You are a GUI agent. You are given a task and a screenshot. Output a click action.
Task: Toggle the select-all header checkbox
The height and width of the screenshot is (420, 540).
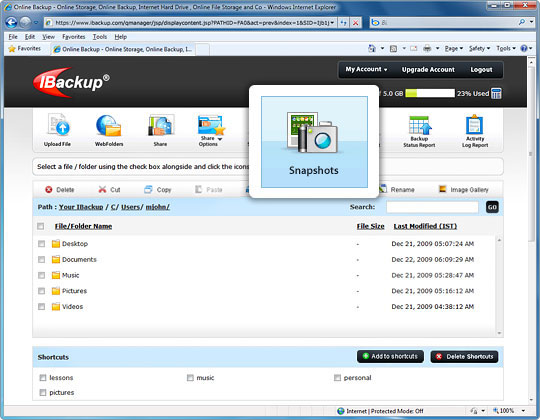click(41, 226)
